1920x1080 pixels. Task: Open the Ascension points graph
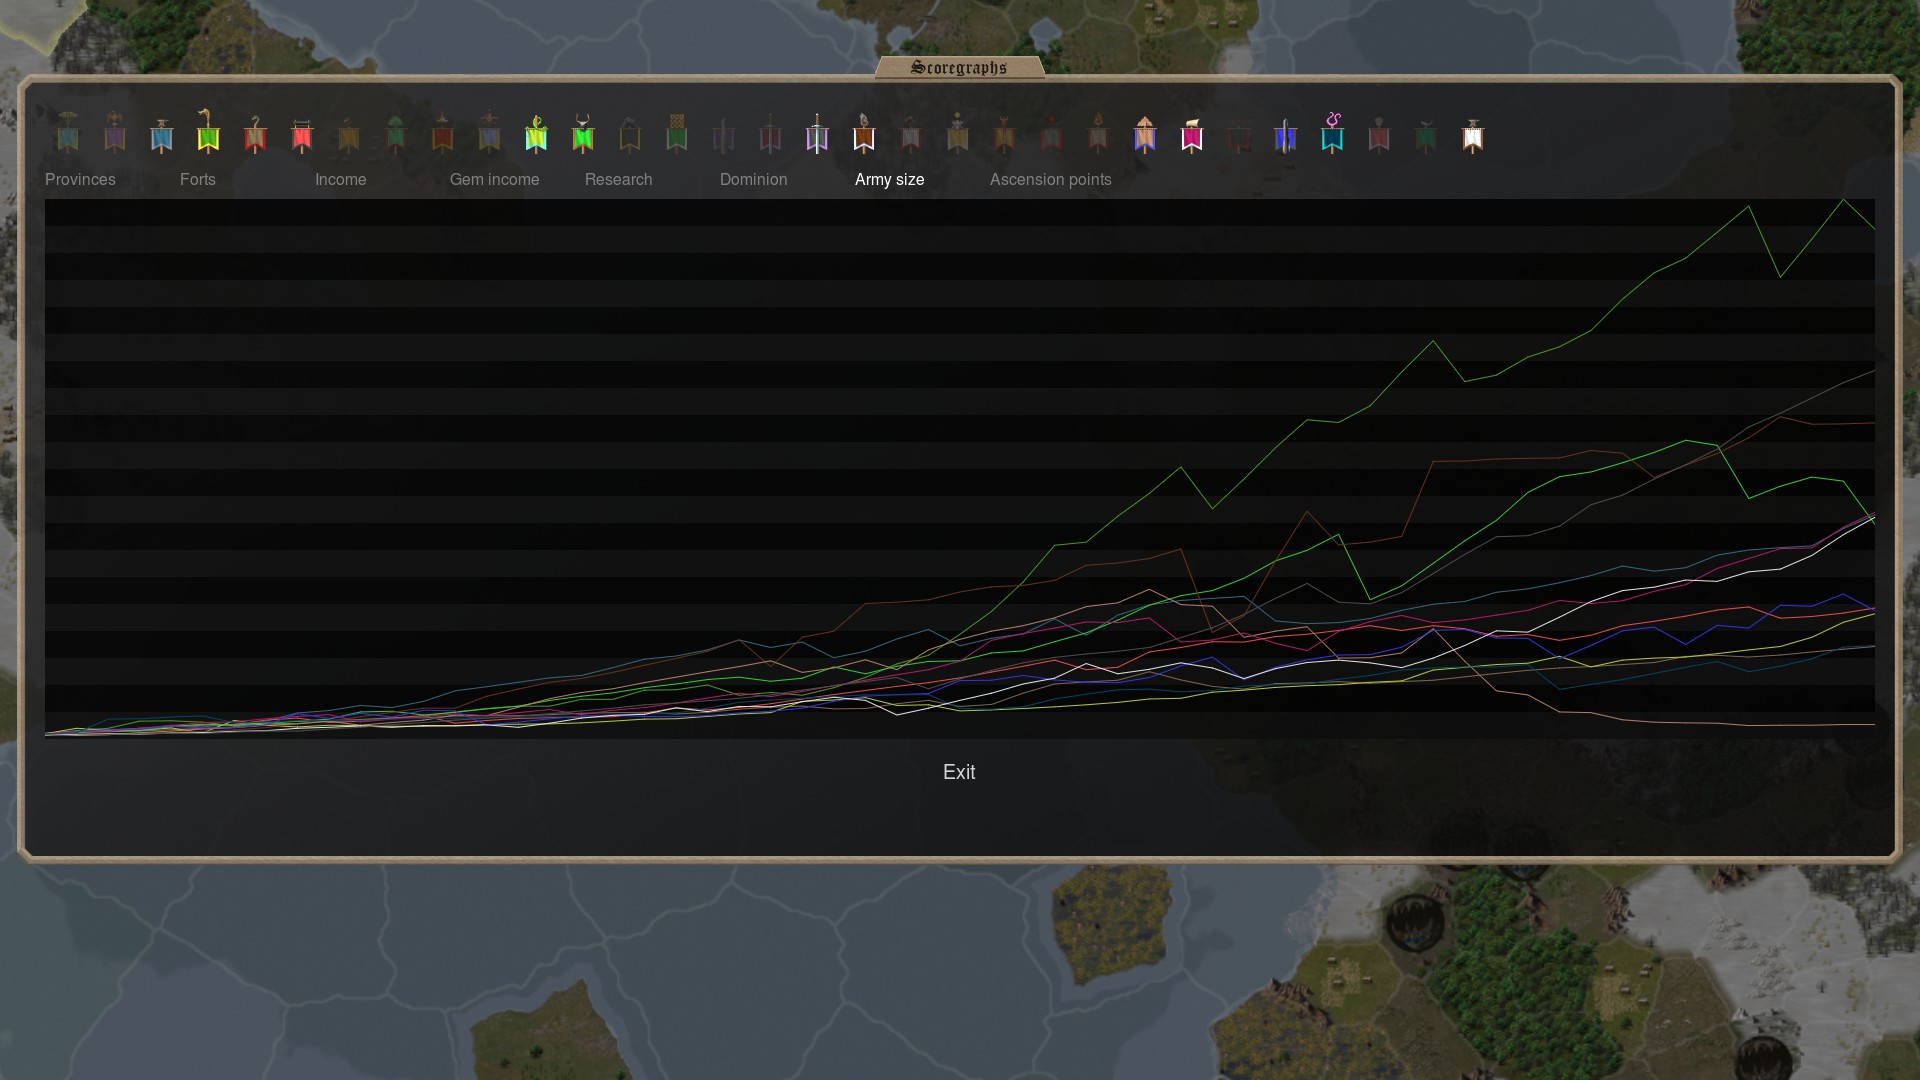(1051, 180)
